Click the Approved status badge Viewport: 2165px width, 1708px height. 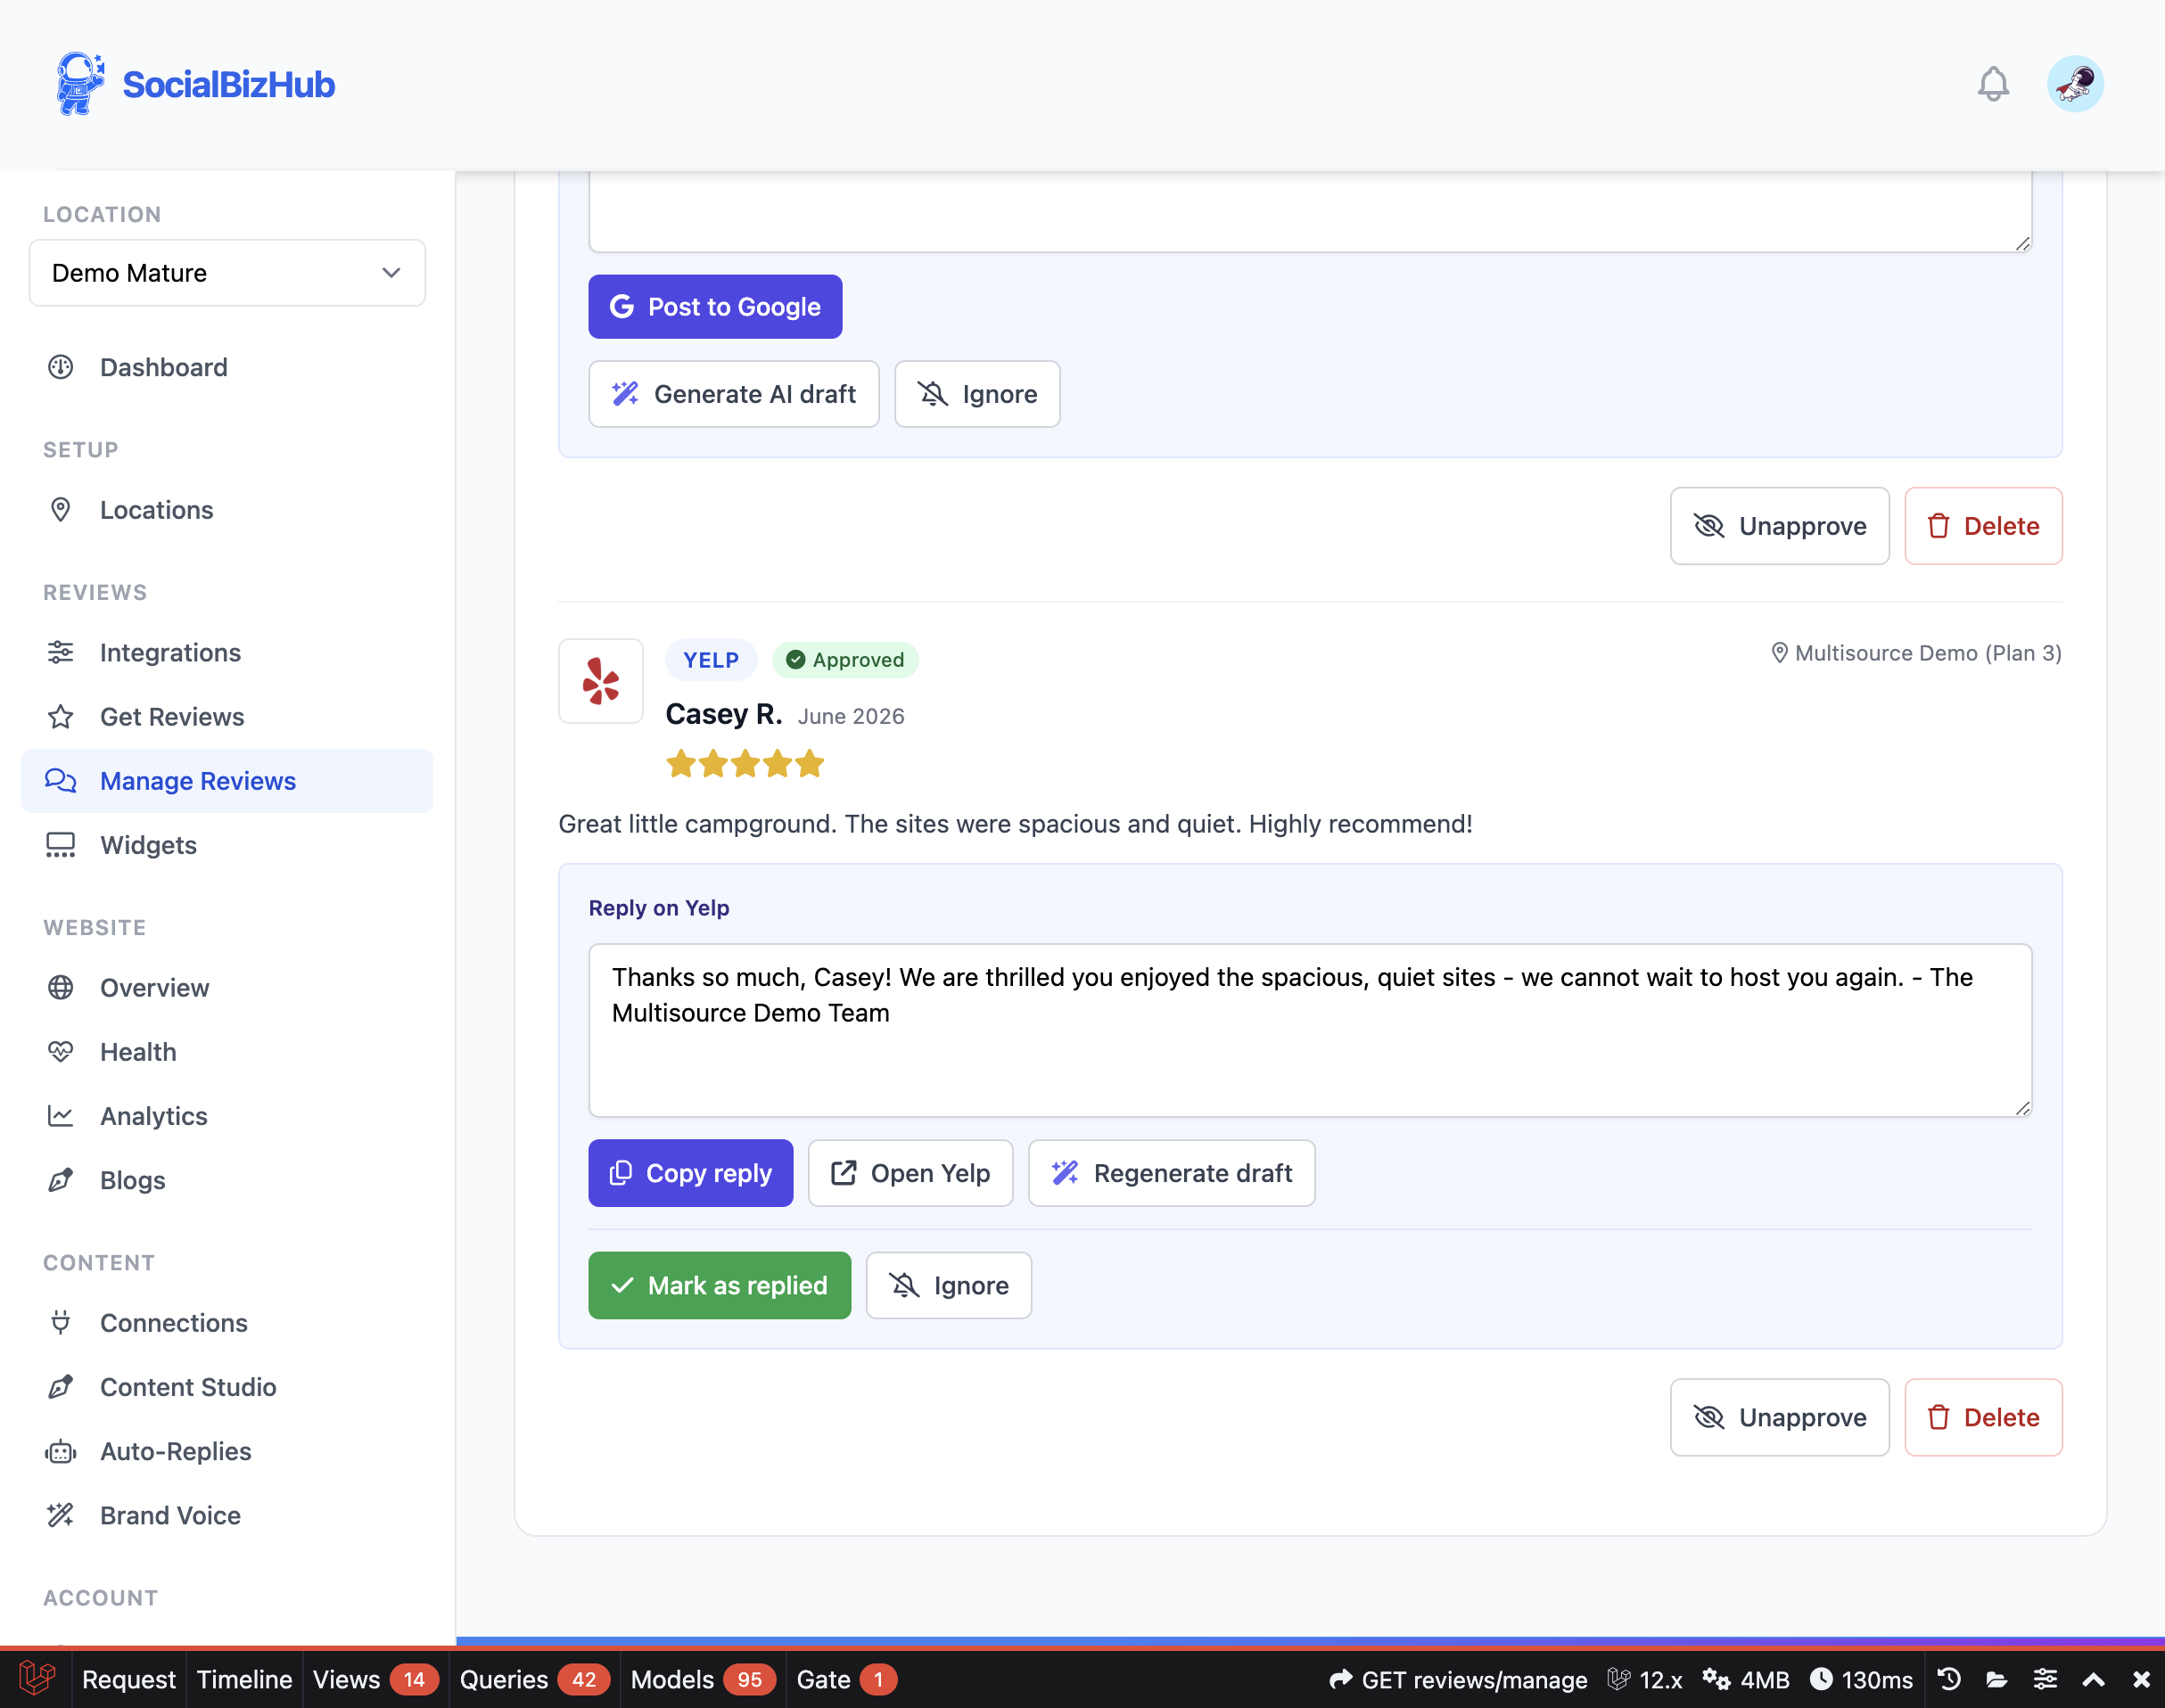point(845,660)
